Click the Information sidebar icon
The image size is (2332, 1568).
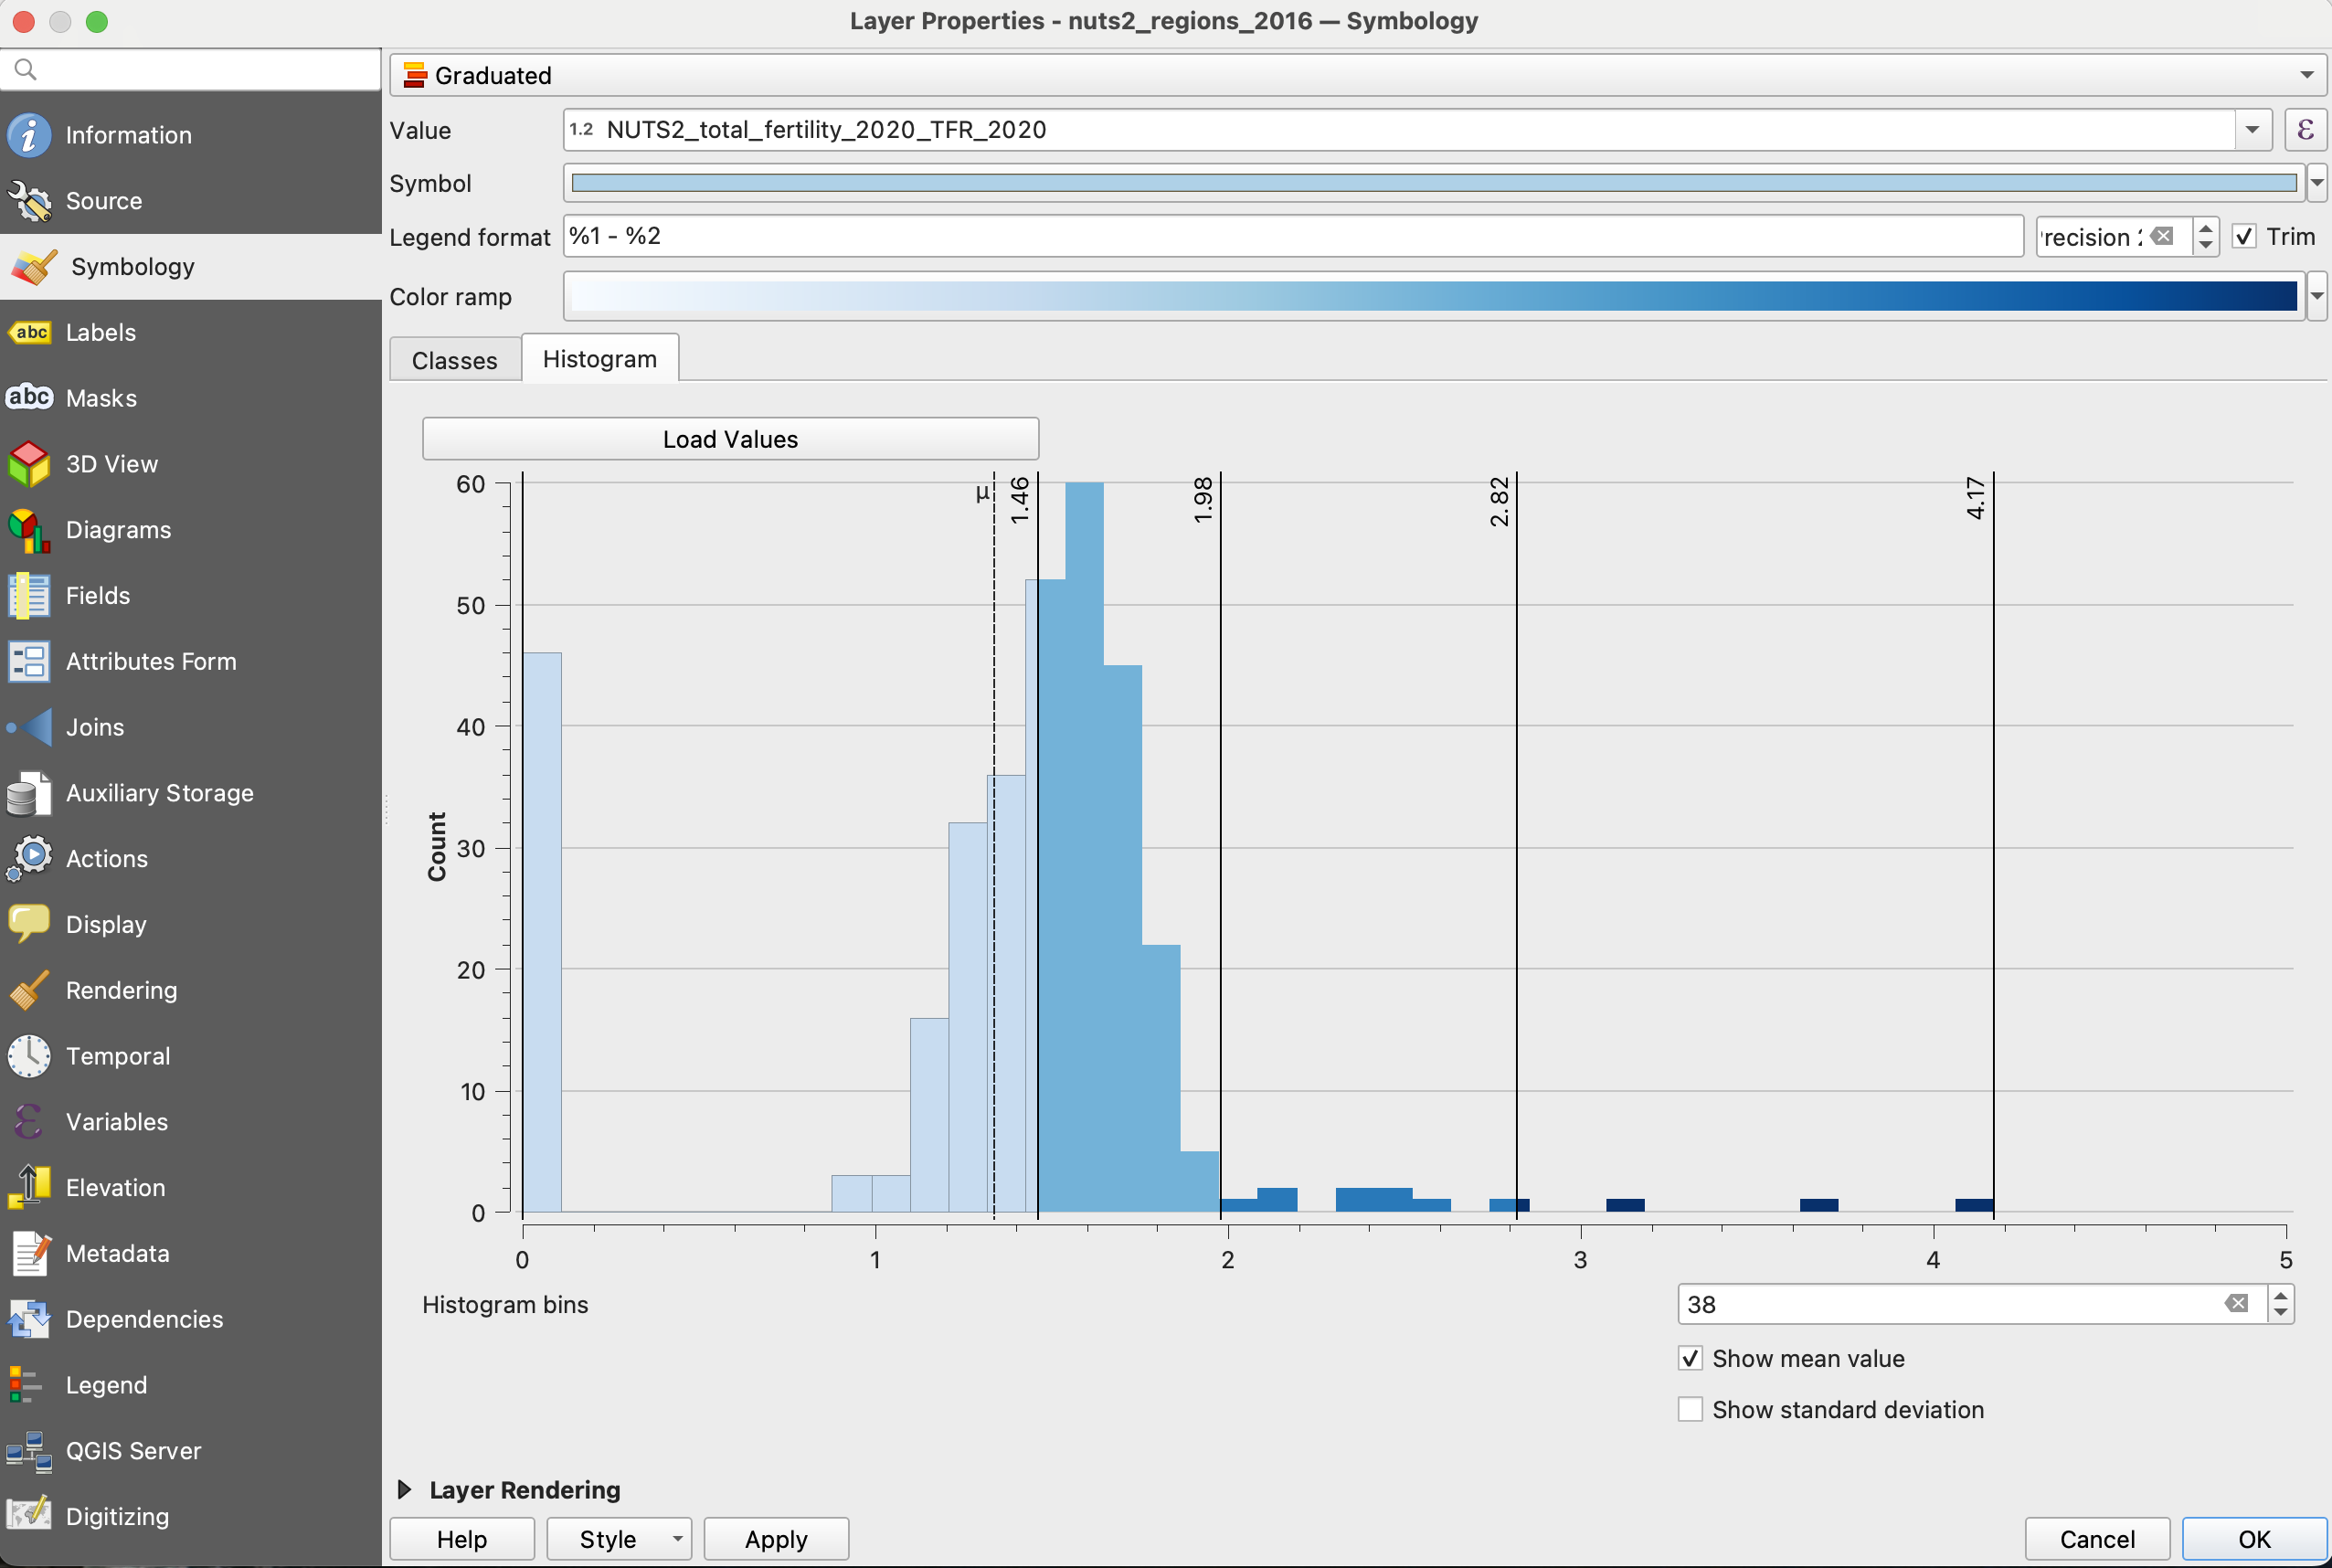(x=29, y=135)
